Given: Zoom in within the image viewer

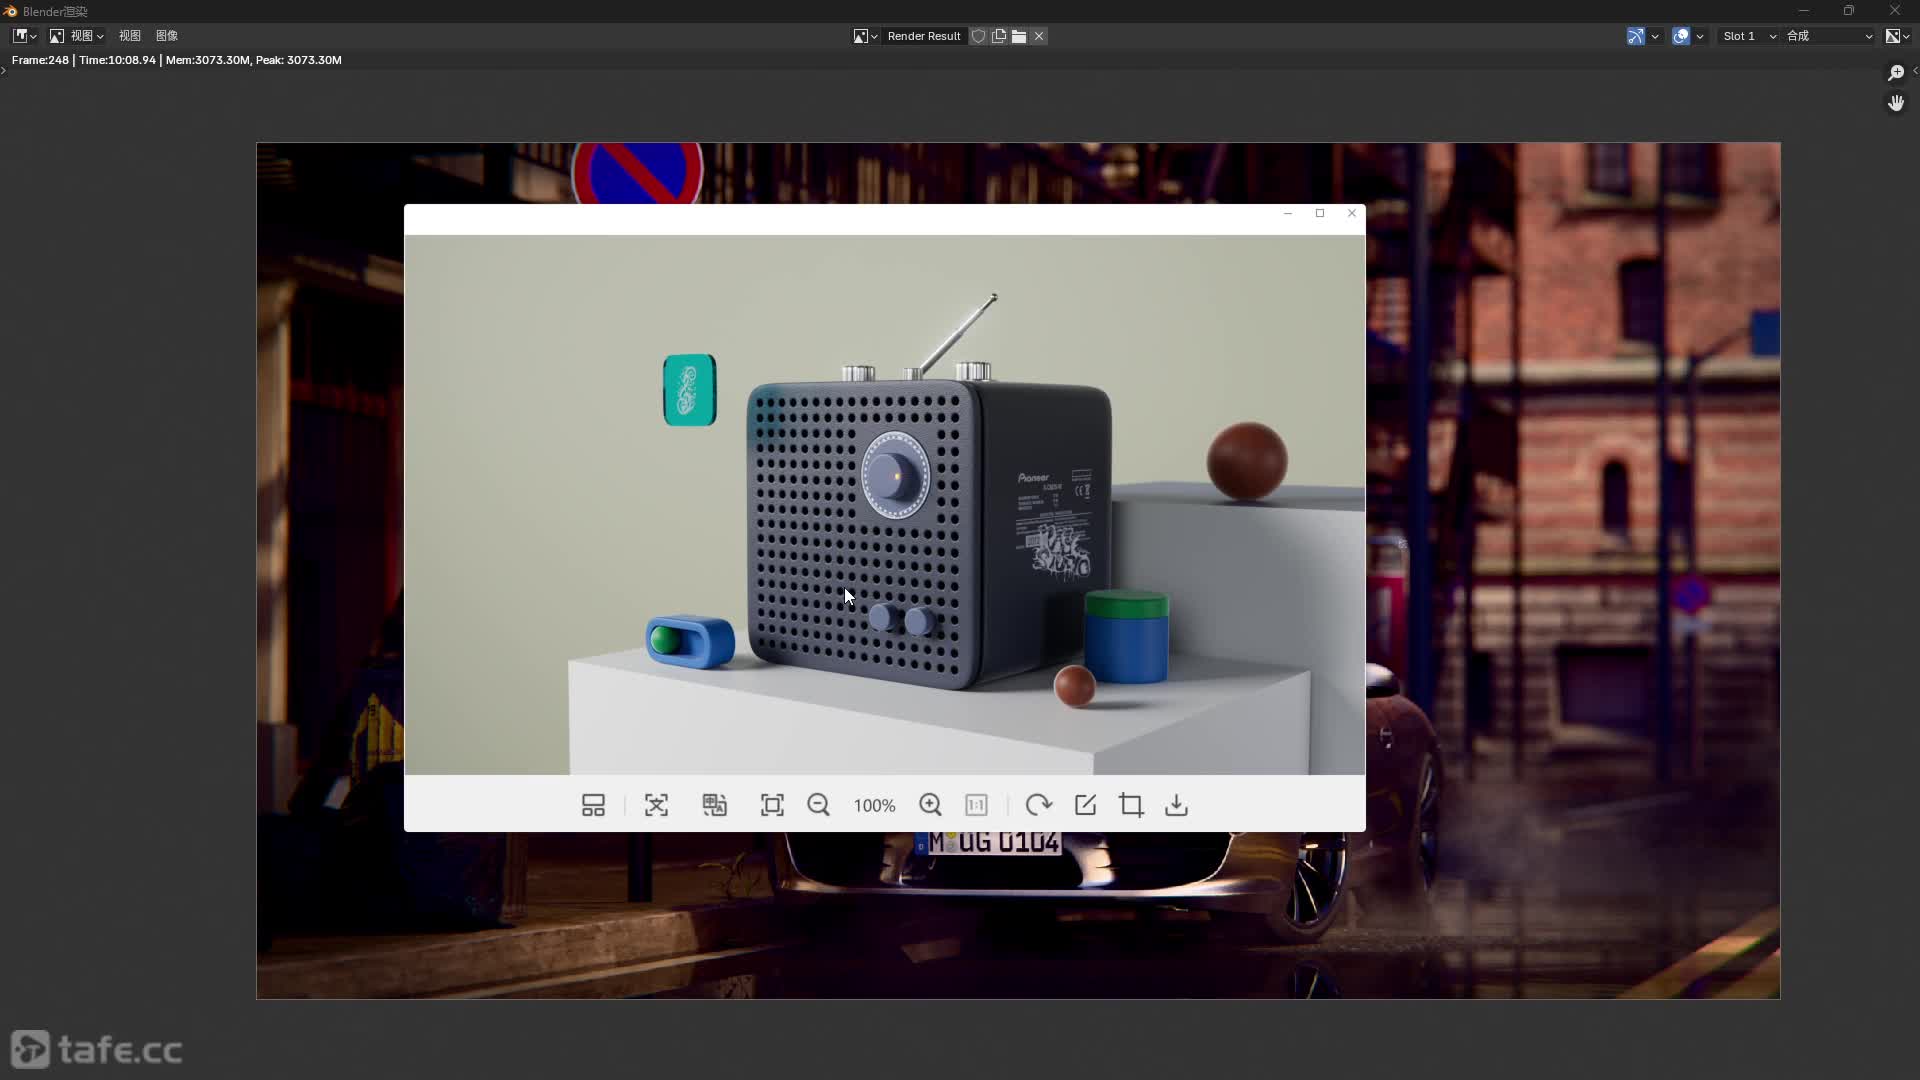Looking at the screenshot, I should pyautogui.click(x=930, y=805).
